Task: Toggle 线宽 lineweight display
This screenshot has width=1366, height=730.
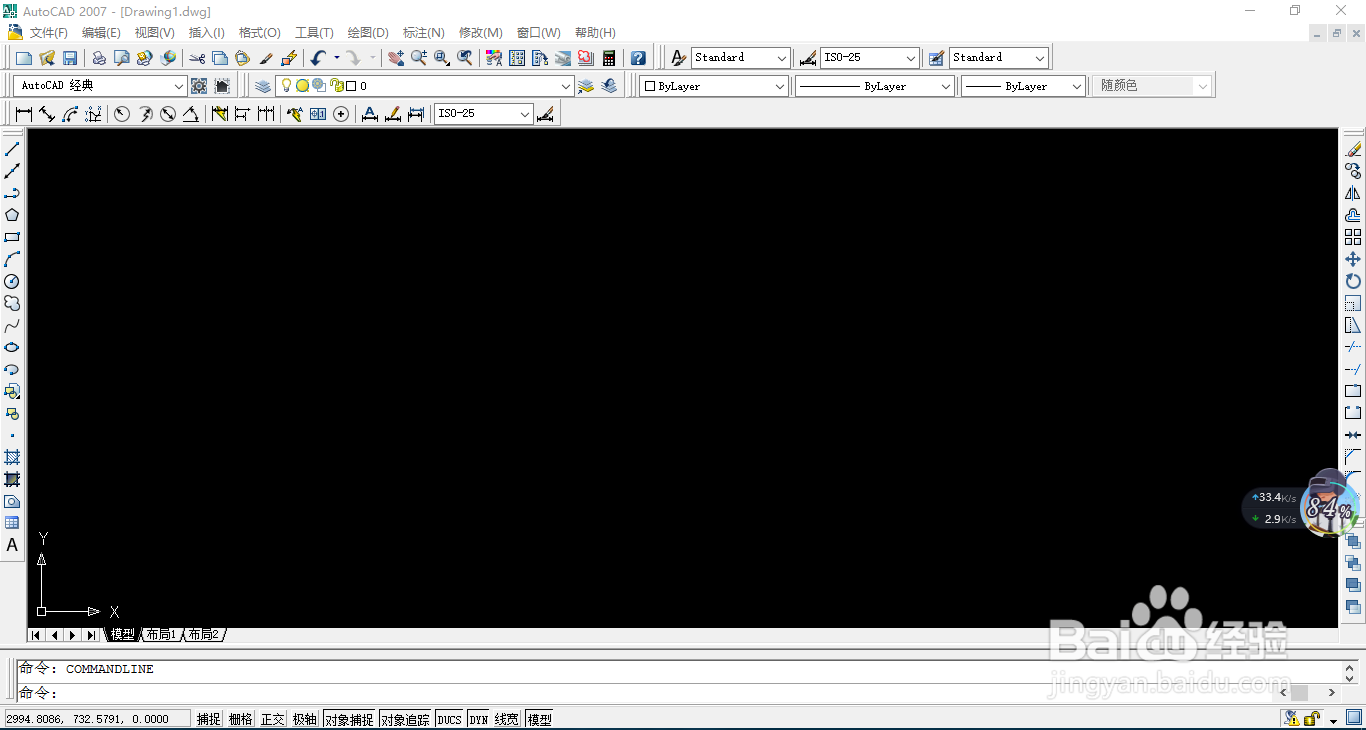Action: (x=507, y=719)
